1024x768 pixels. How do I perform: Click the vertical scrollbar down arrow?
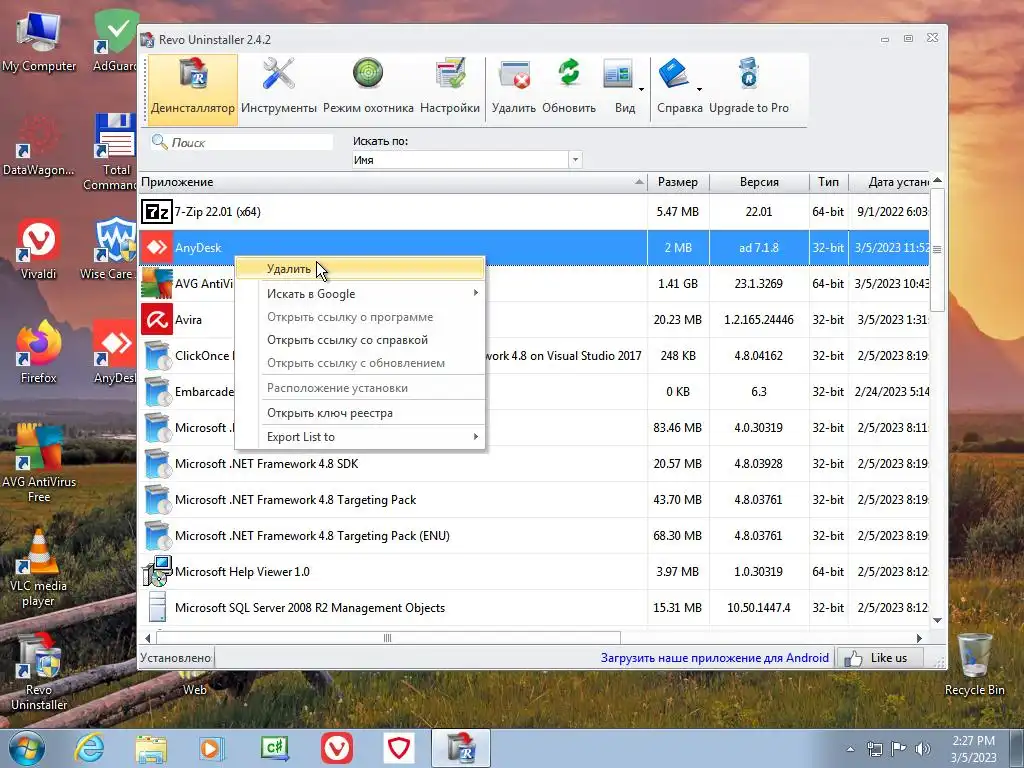pyautogui.click(x=938, y=620)
